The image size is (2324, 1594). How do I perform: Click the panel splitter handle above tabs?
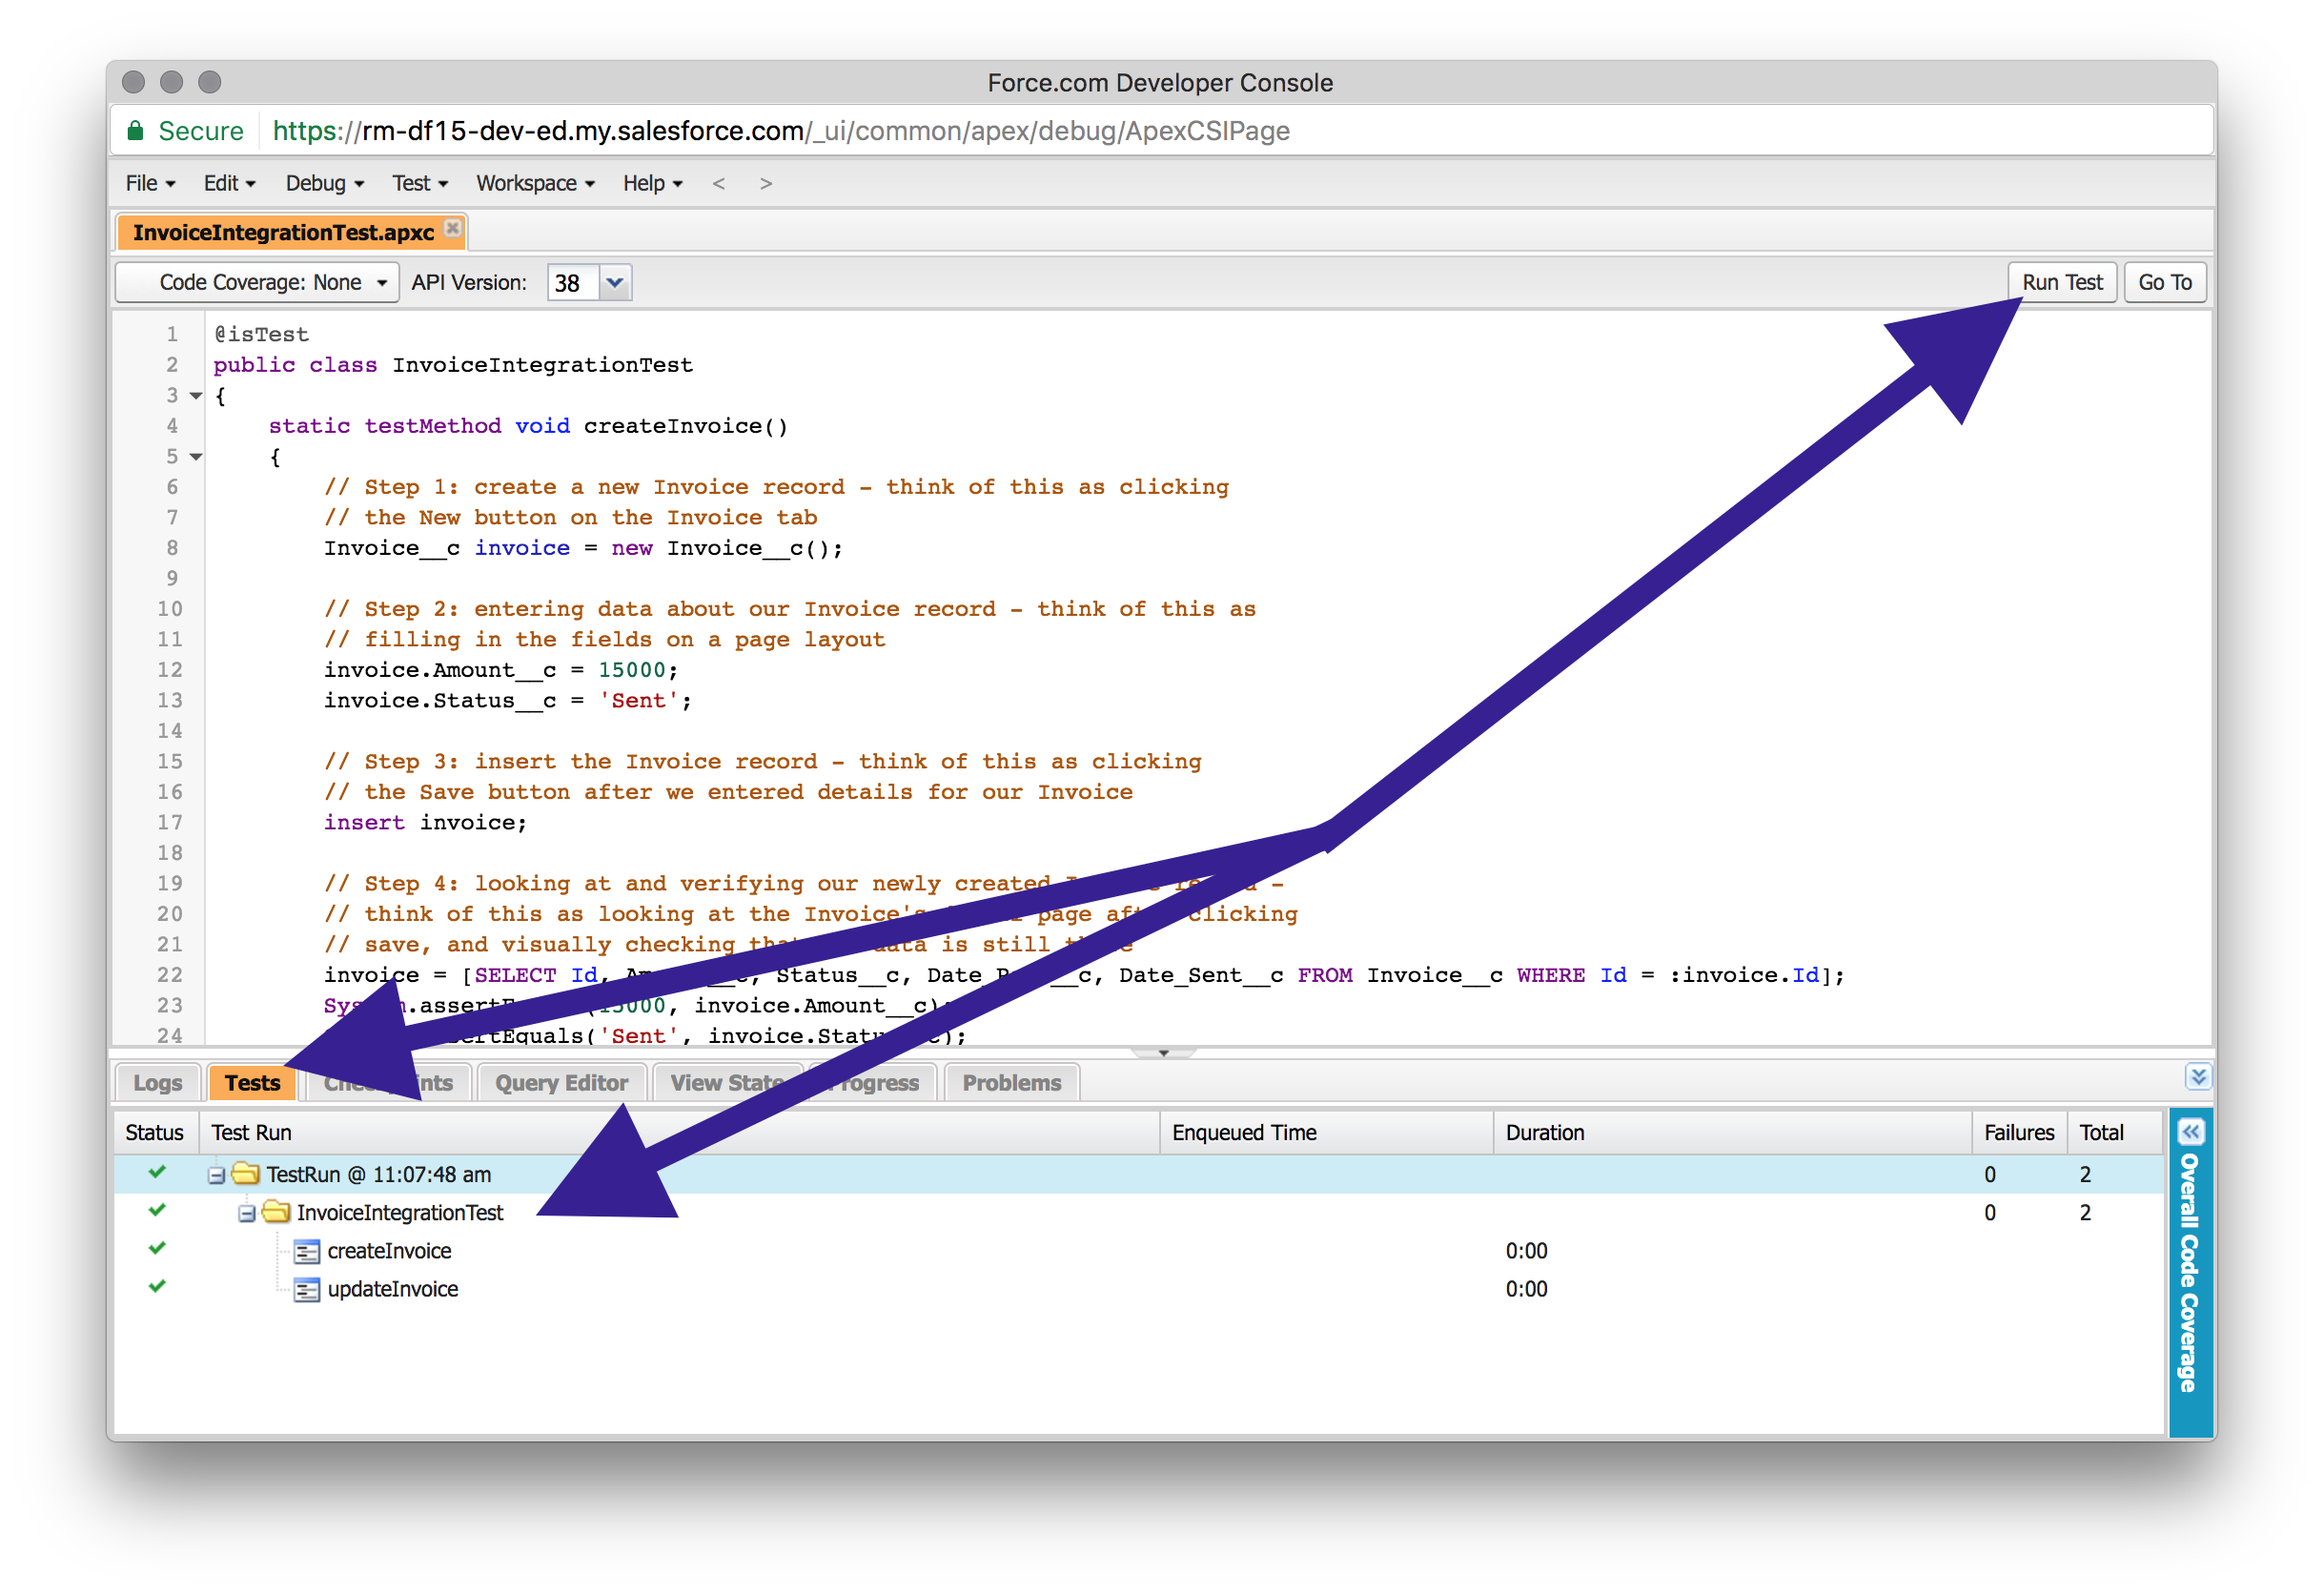pyautogui.click(x=1163, y=1053)
